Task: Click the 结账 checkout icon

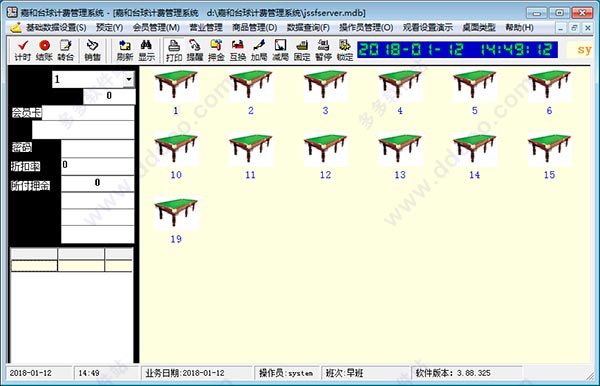Action: pos(44,50)
